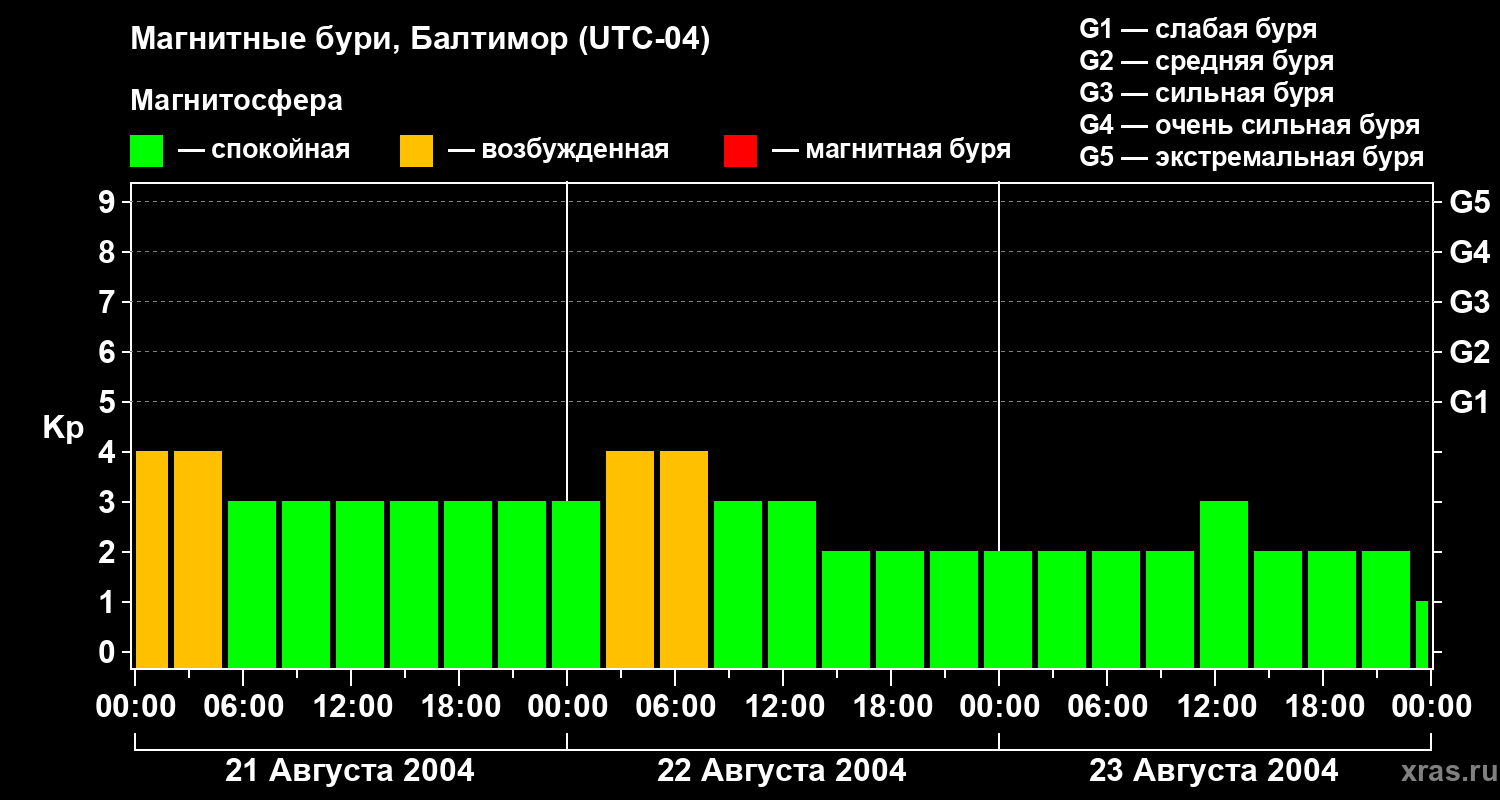Screen dimensions: 1500x800
Task: Select legend line 'G4 — очень сильная буря'
Action: (1250, 125)
